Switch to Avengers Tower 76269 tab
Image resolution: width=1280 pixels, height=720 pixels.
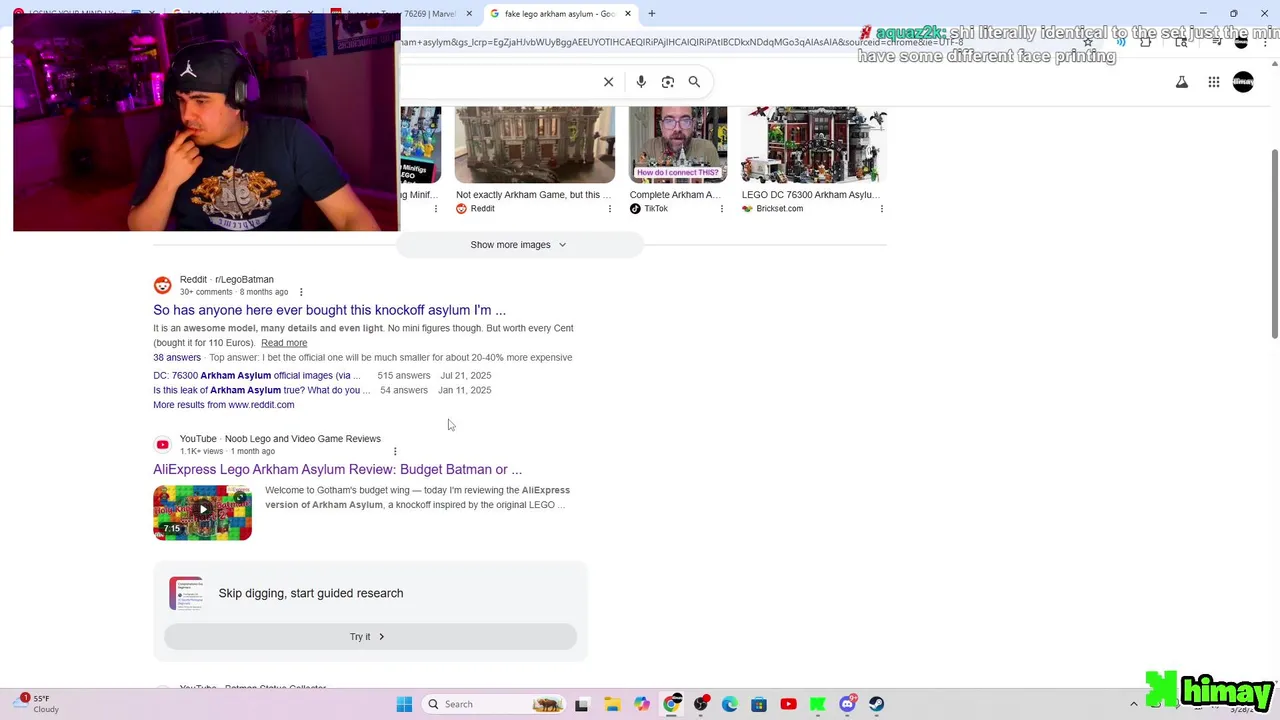(400, 14)
